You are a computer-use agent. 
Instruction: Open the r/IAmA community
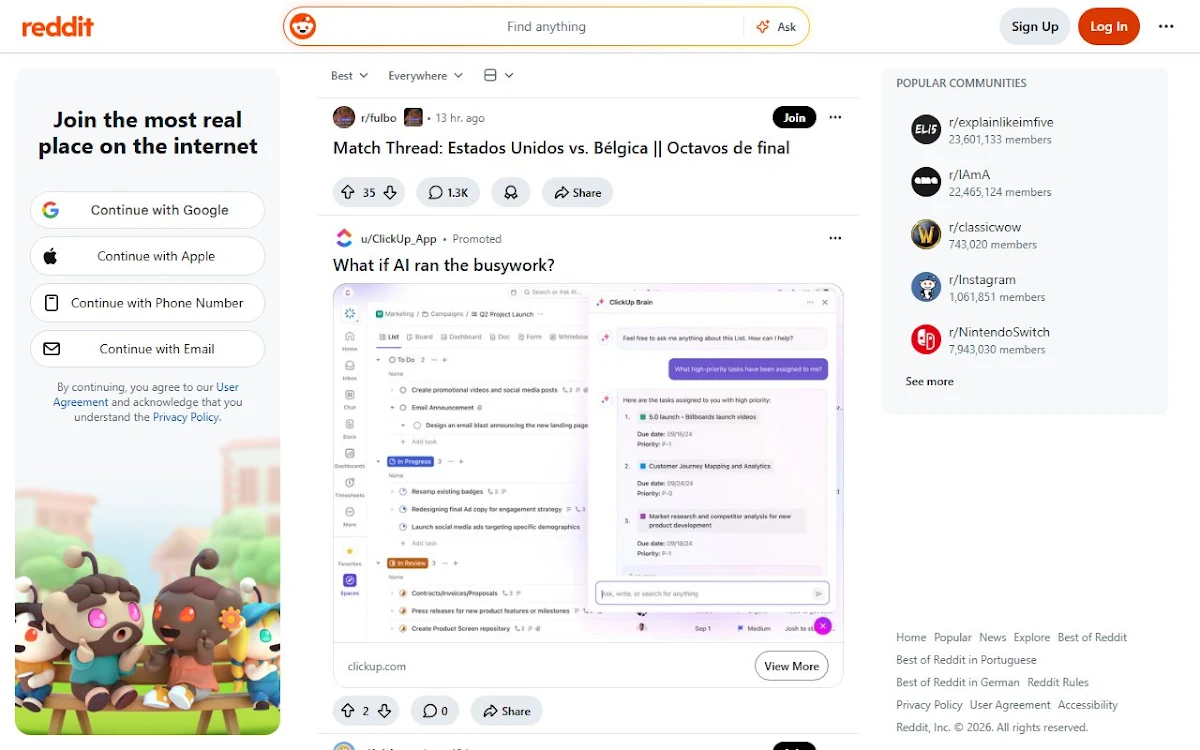coord(969,175)
